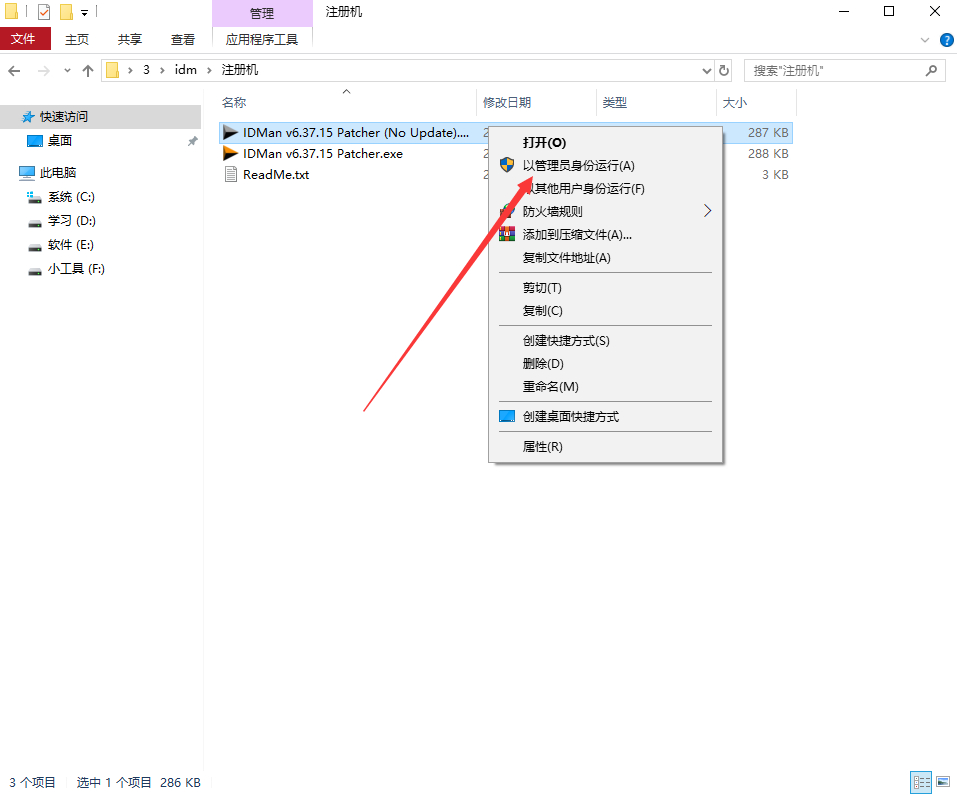The image size is (957, 795).
Task: Click the New Folder quick access icon
Action: point(67,12)
